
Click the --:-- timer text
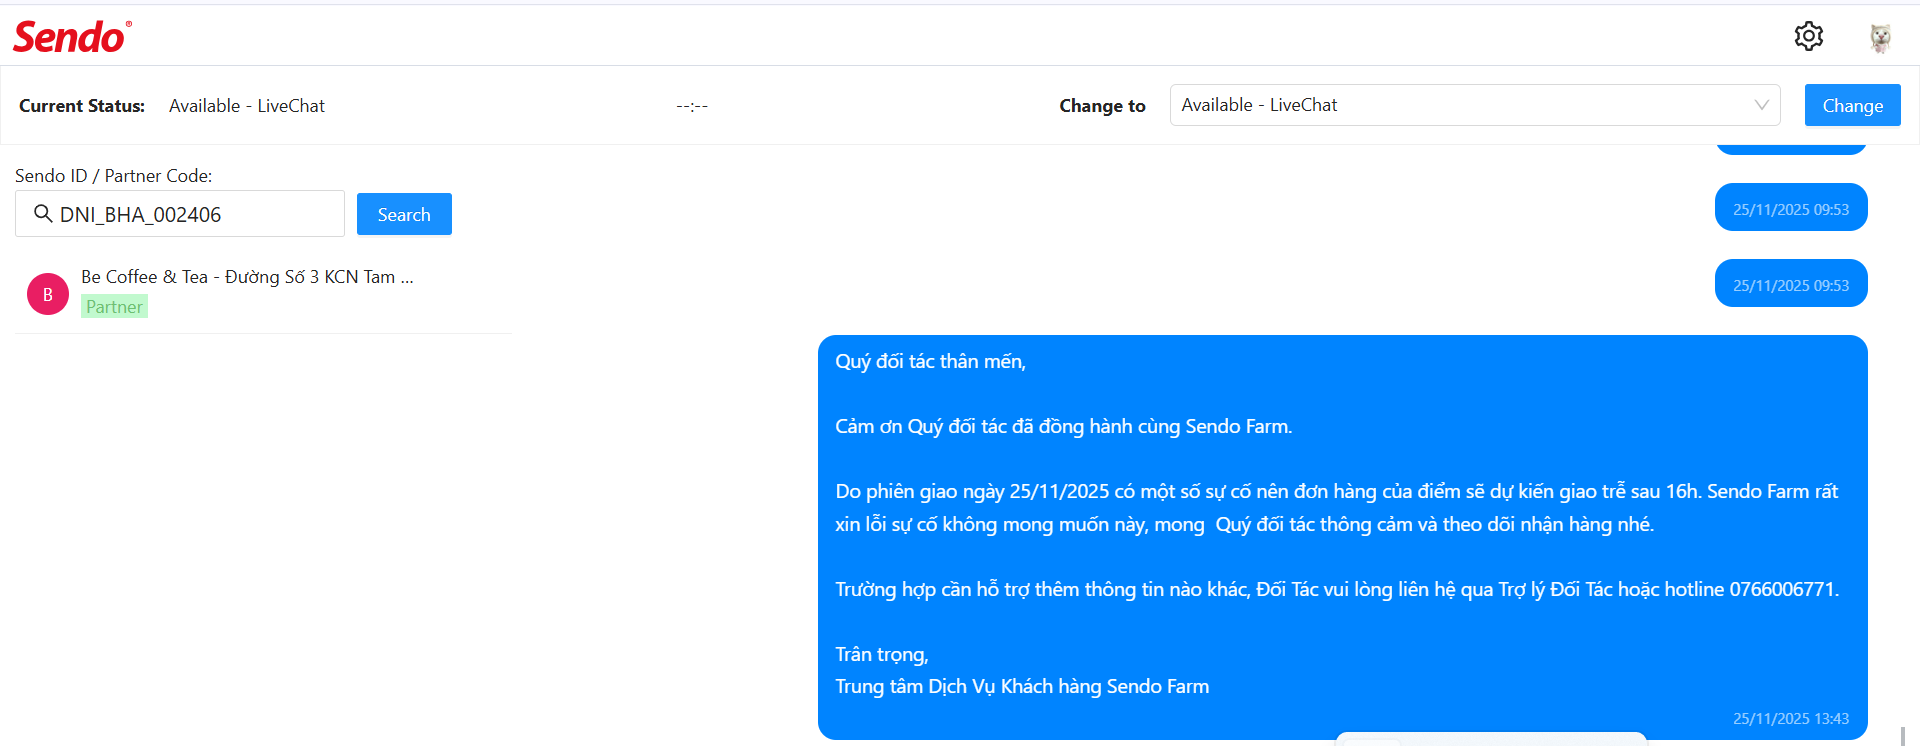pos(692,106)
